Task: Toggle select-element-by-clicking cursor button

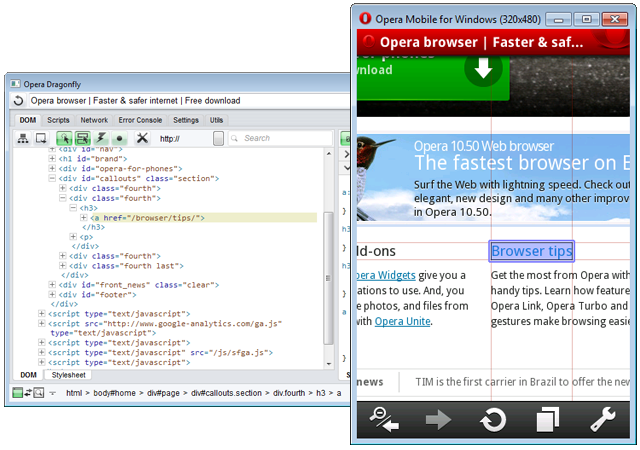Action: [x=64, y=138]
